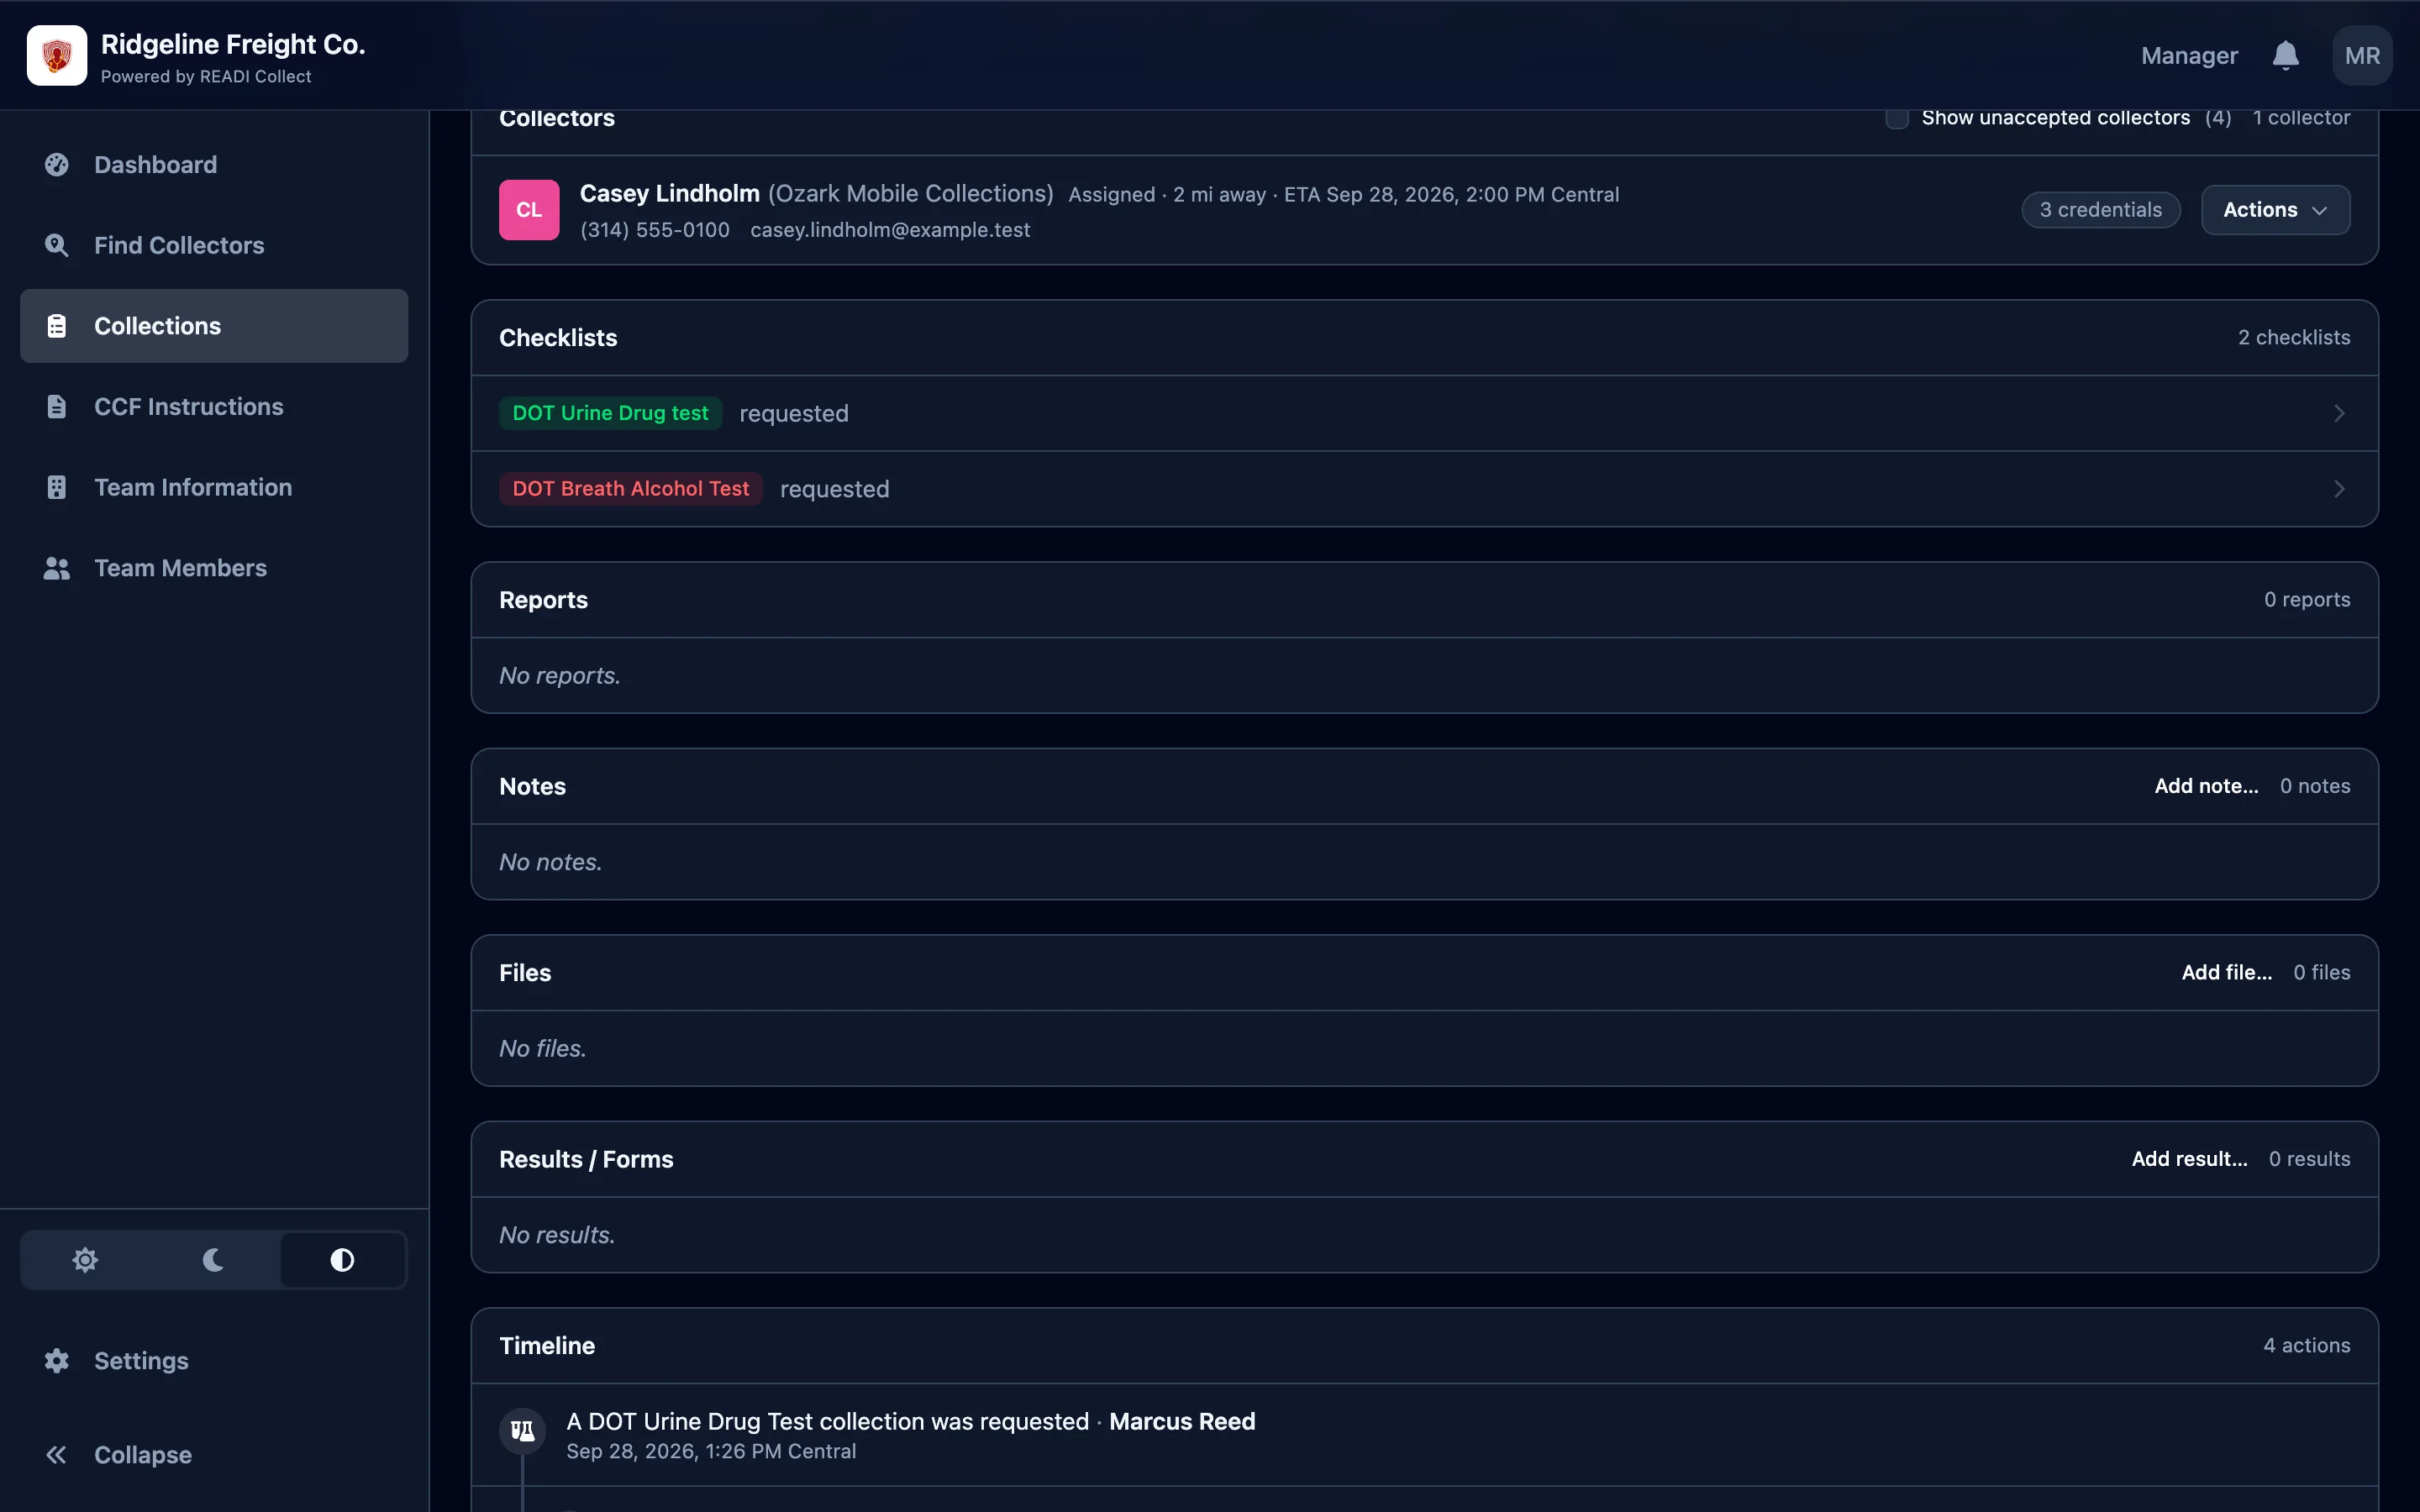
Task: Click the Find Collectors magnifier icon
Action: click(57, 245)
